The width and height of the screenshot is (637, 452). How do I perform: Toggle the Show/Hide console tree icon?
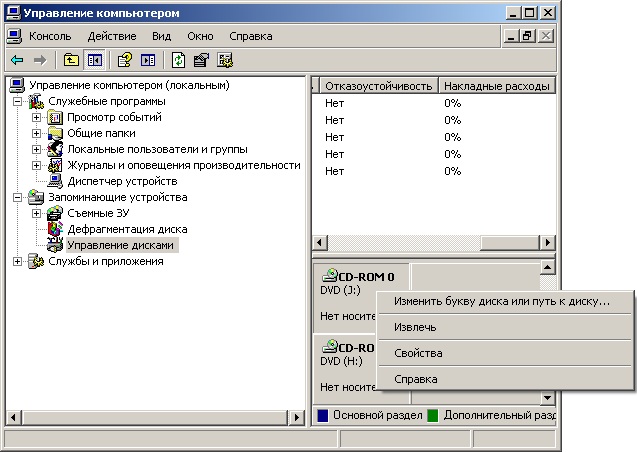[x=94, y=60]
